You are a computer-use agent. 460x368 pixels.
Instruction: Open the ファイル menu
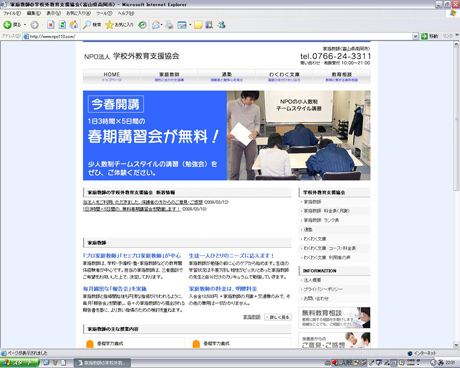click(x=12, y=13)
